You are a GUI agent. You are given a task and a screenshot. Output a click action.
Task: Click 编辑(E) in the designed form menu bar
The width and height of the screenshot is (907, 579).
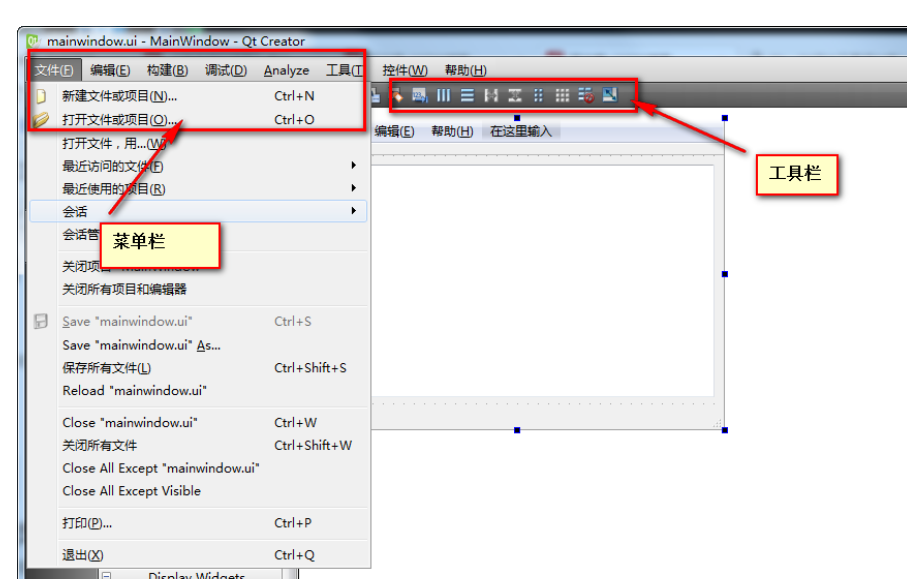[394, 132]
